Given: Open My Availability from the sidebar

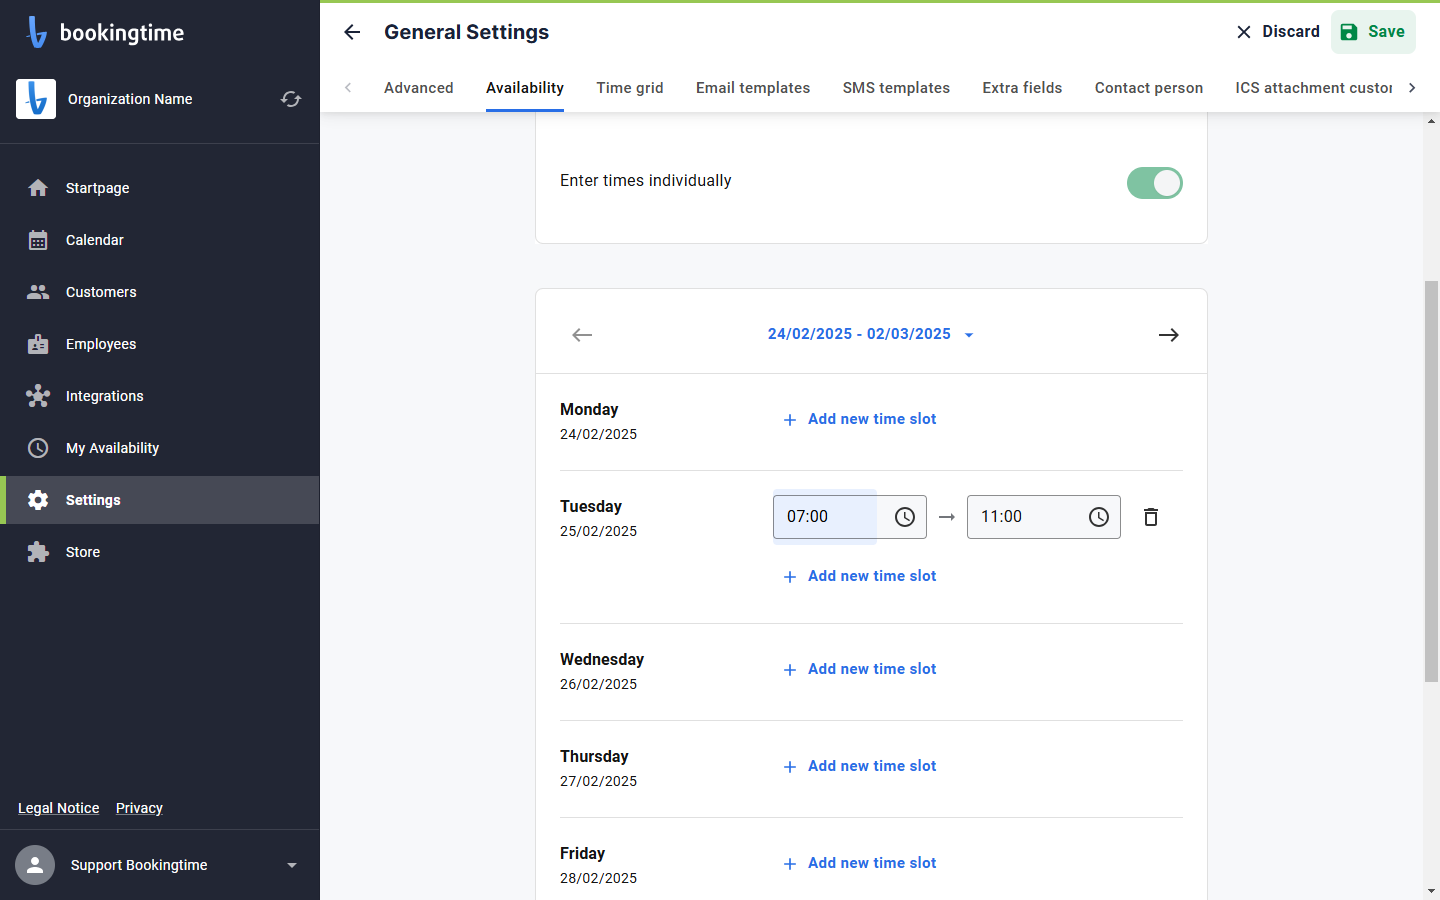Looking at the screenshot, I should tap(160, 448).
